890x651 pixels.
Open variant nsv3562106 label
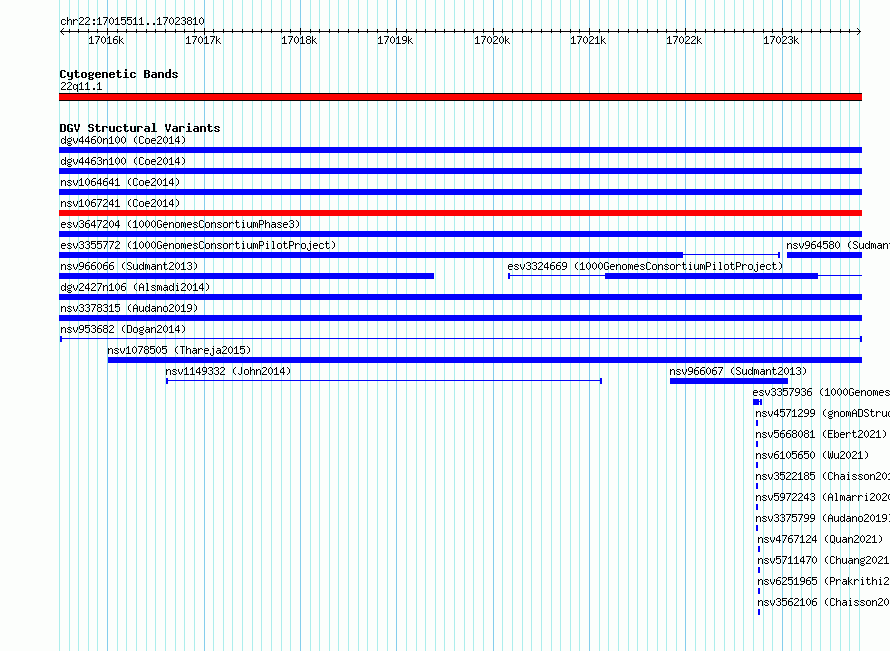[x=824, y=602]
